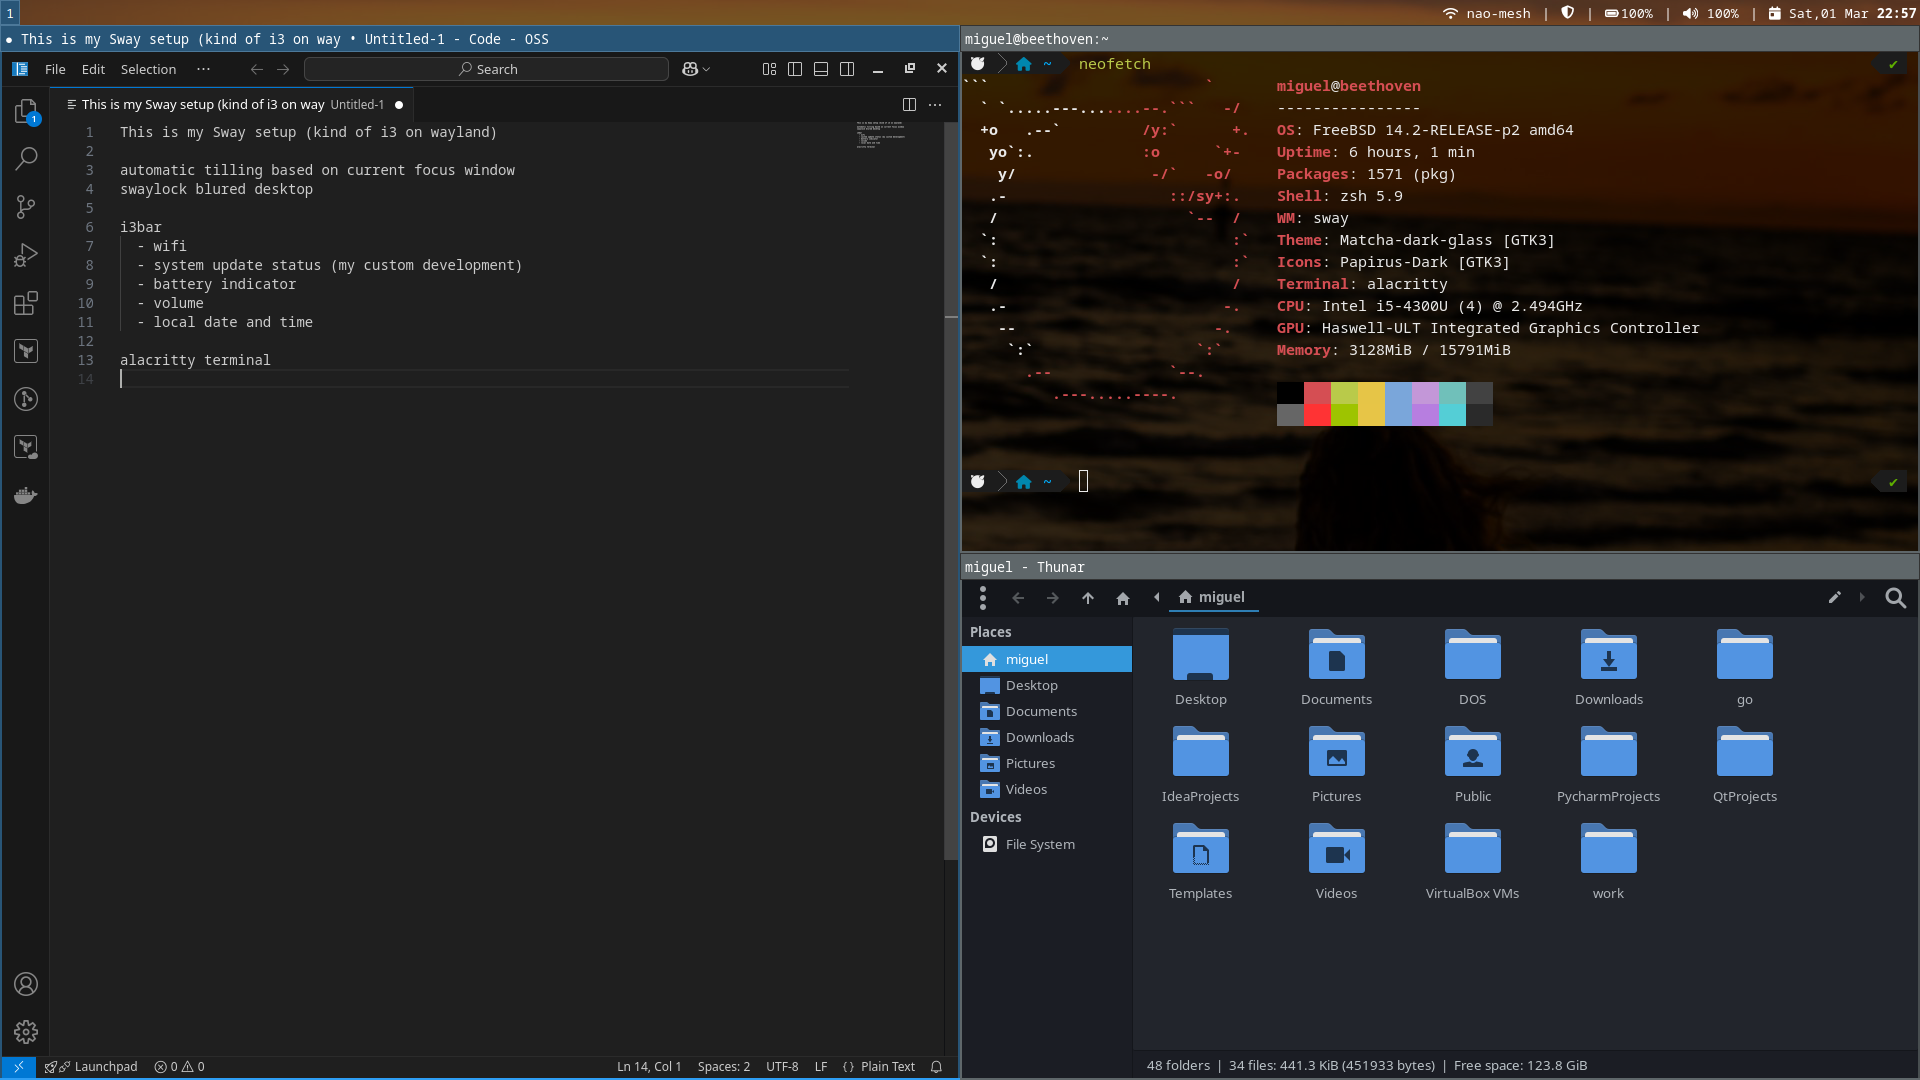The height and width of the screenshot is (1080, 1920).
Task: Open the Manage gear settings icon
Action: tap(26, 1031)
